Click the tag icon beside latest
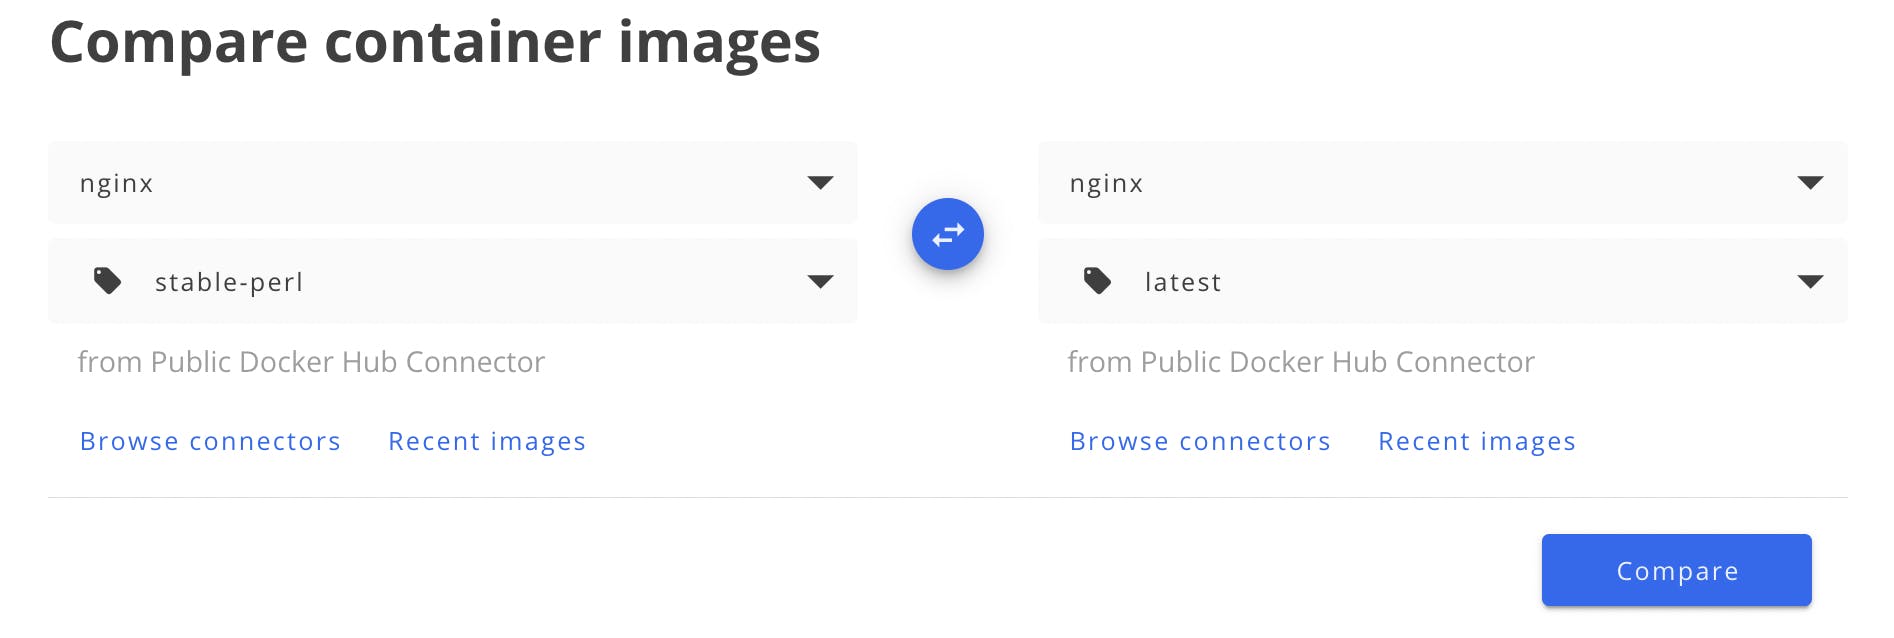 coord(1098,281)
